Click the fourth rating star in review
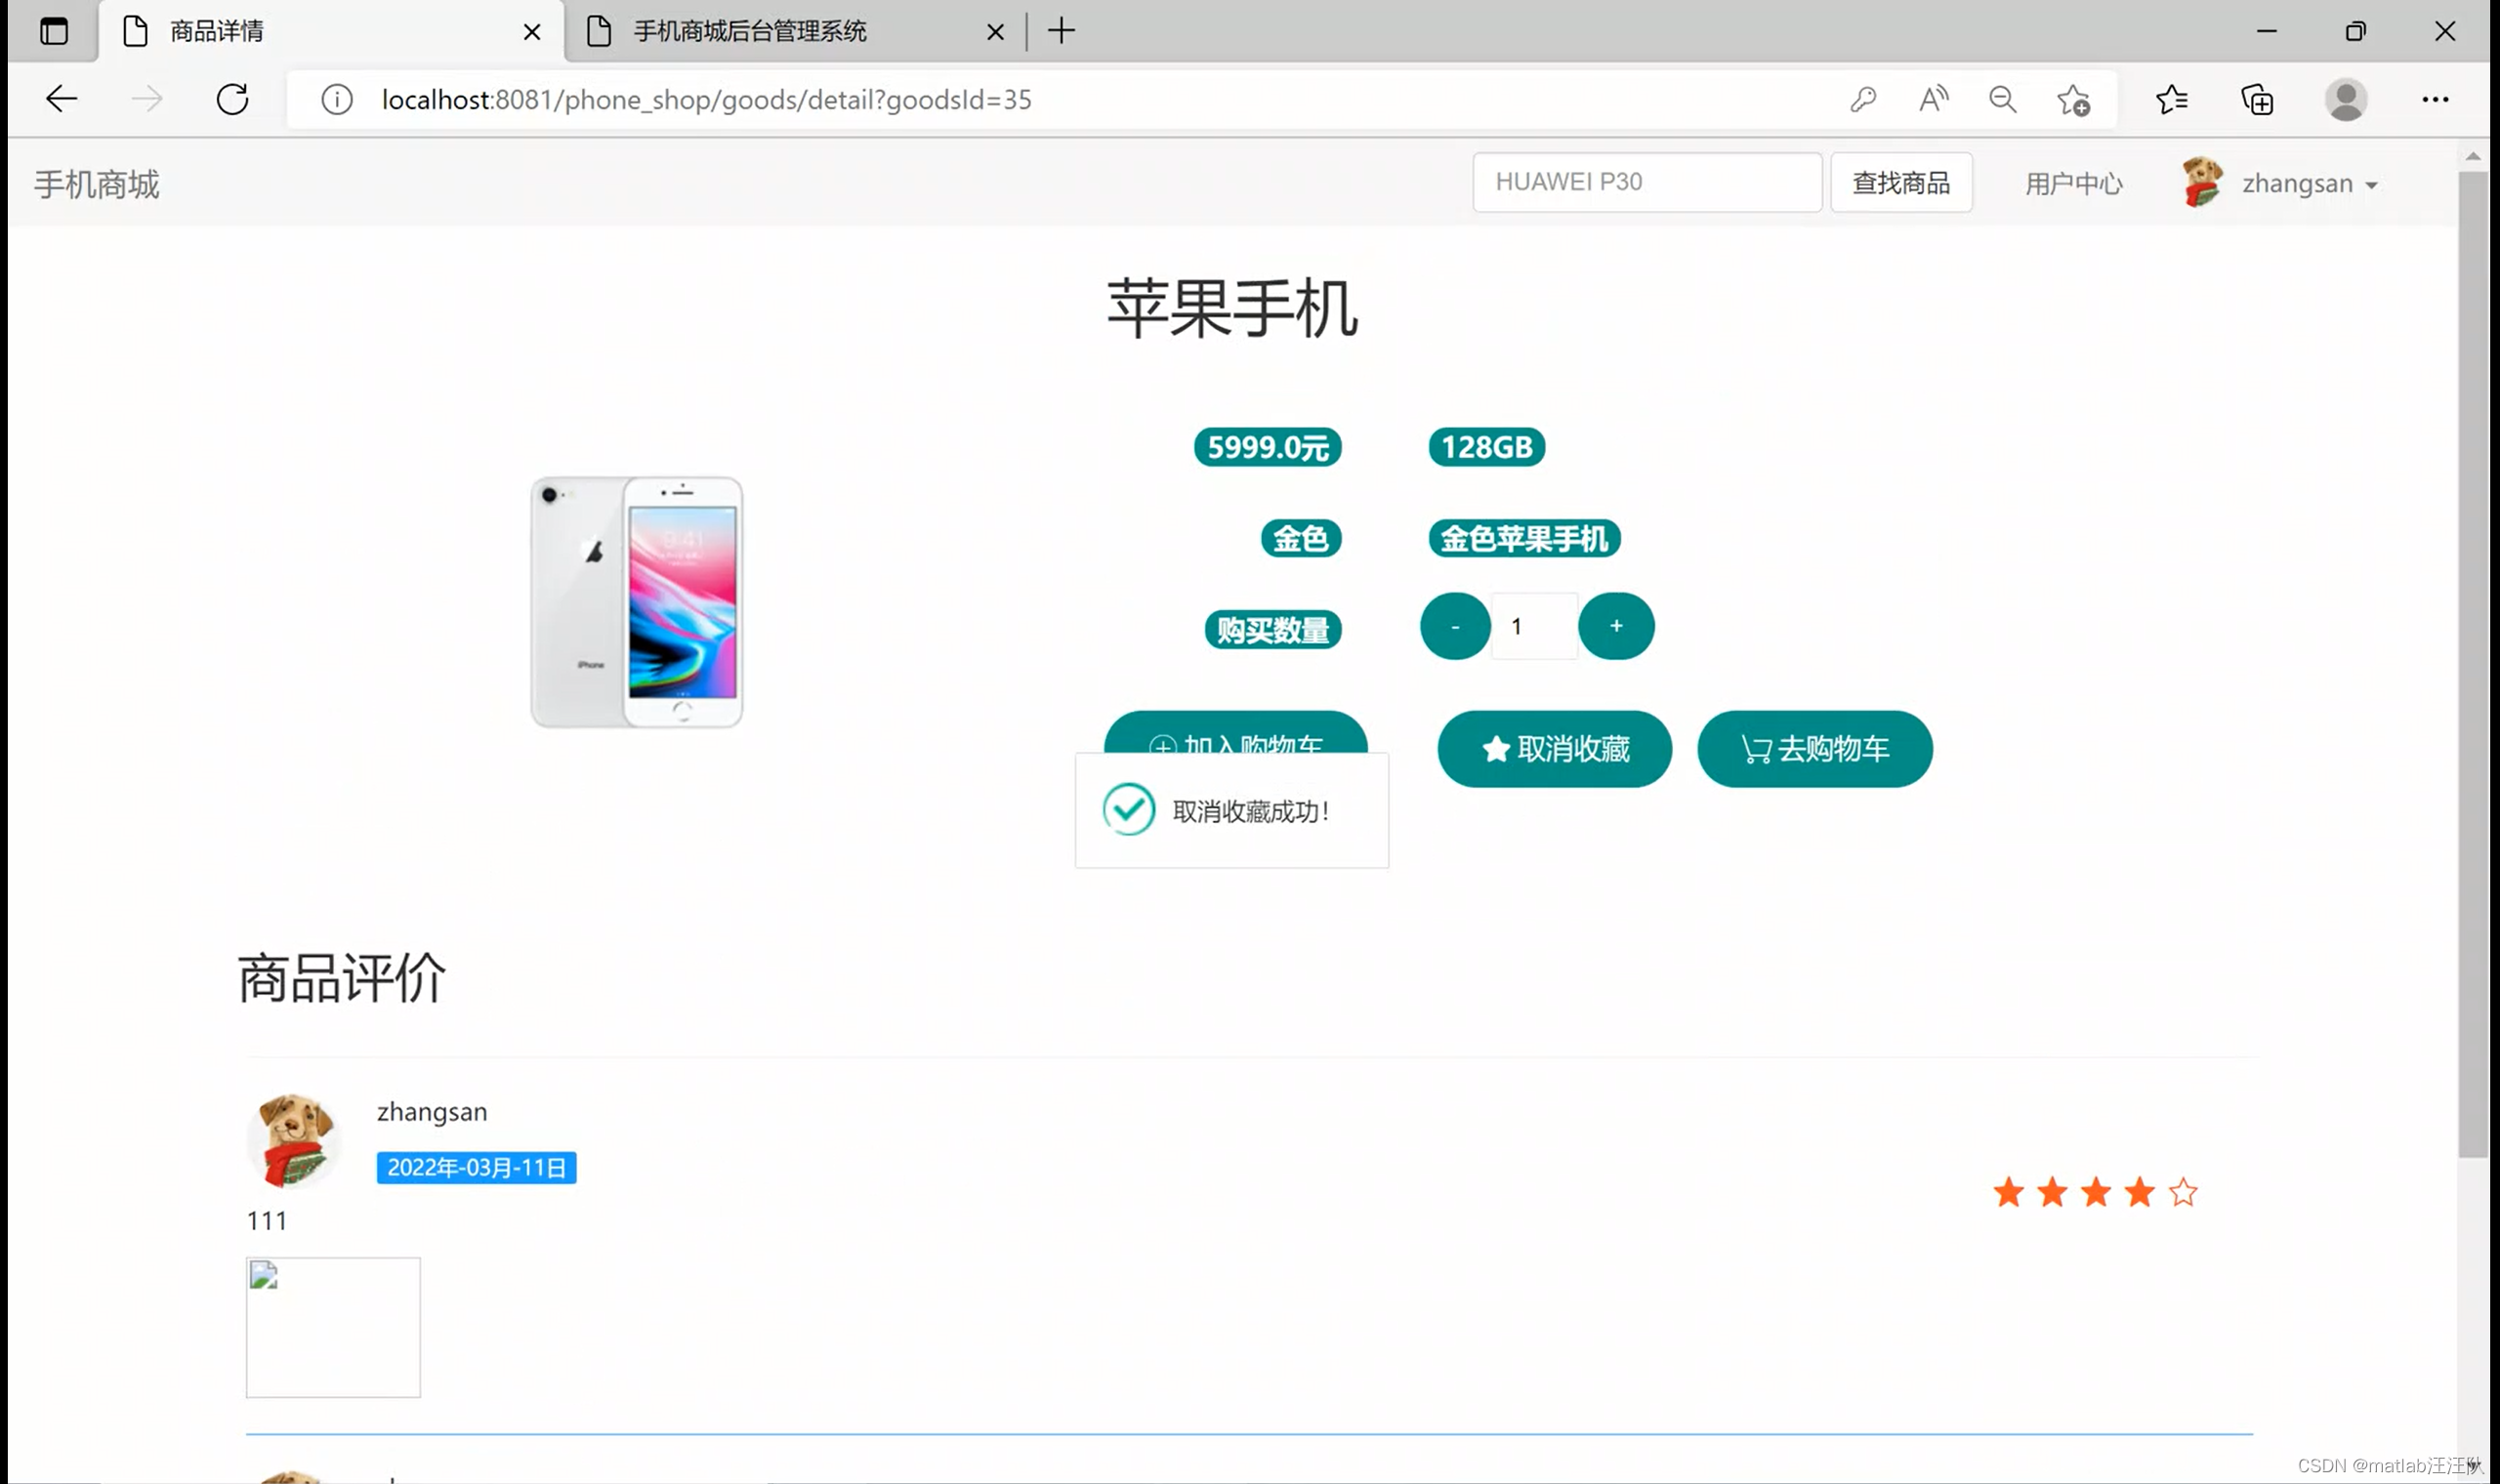2500x1484 pixels. point(2139,1192)
